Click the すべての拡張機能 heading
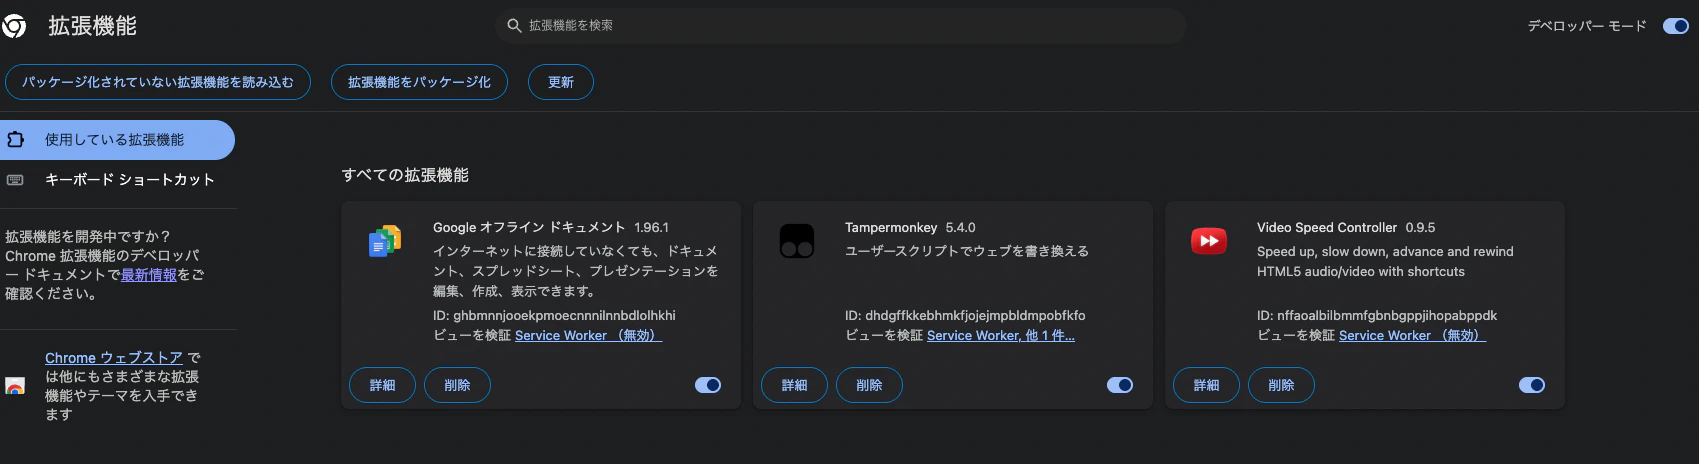The height and width of the screenshot is (464, 1699). pyautogui.click(x=405, y=175)
